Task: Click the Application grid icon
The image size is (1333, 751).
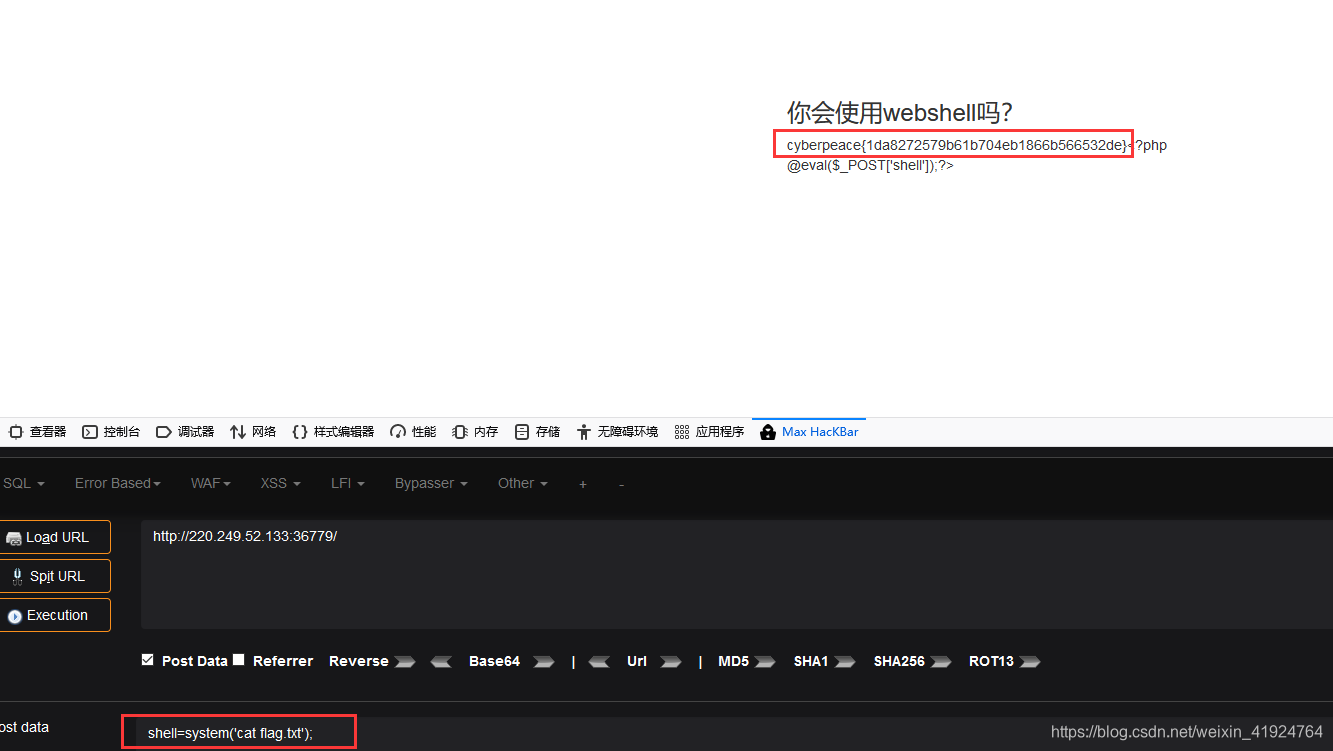Action: 682,432
